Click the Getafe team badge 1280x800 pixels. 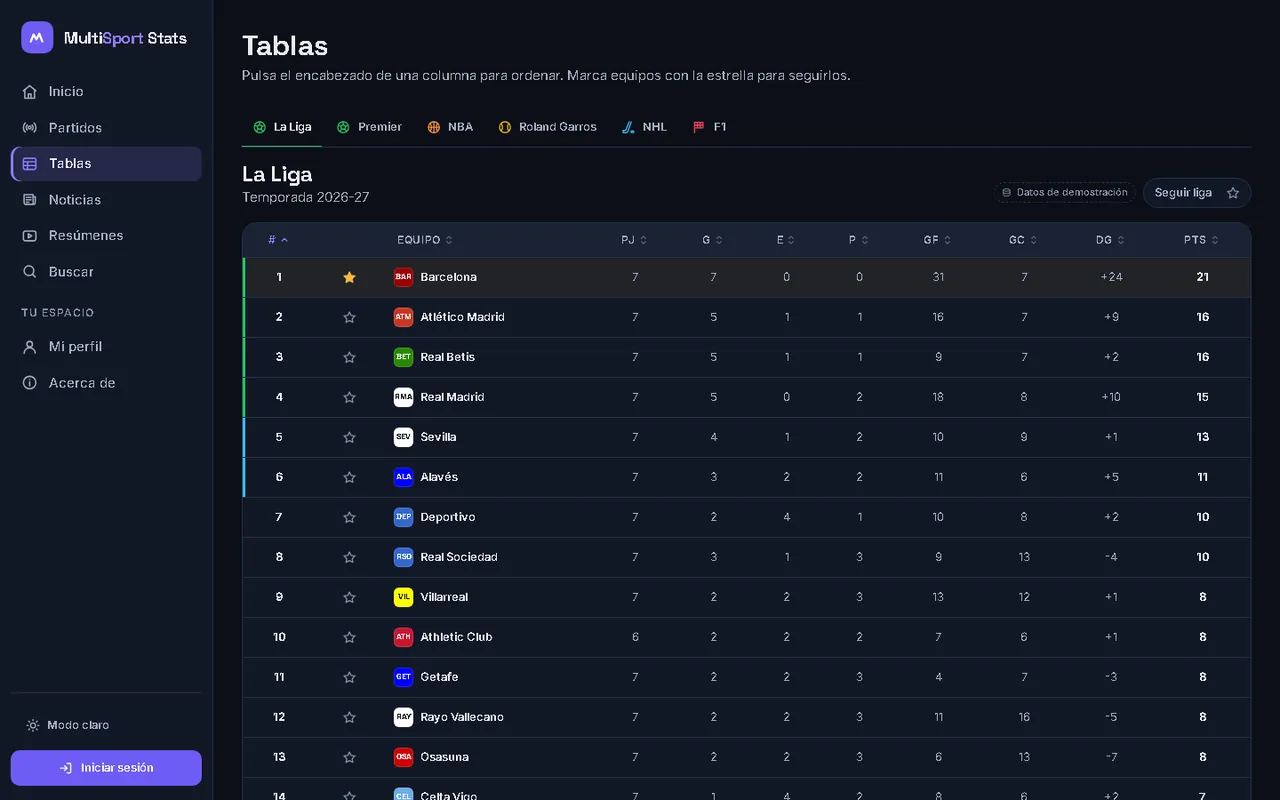403,677
